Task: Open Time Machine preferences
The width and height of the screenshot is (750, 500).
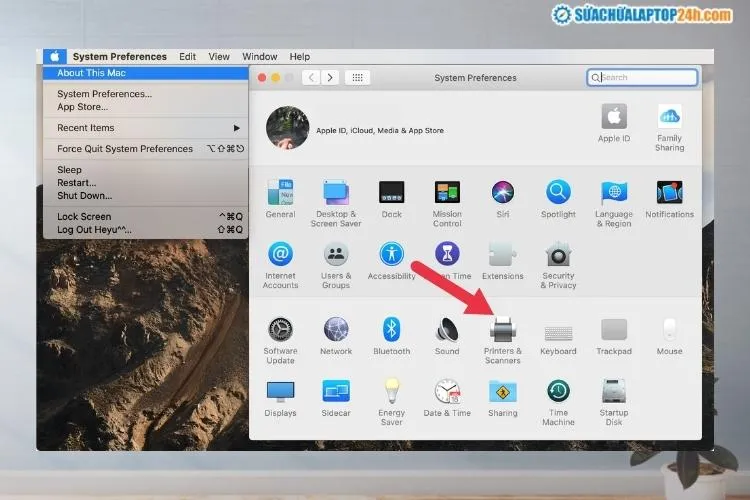Action: point(558,391)
